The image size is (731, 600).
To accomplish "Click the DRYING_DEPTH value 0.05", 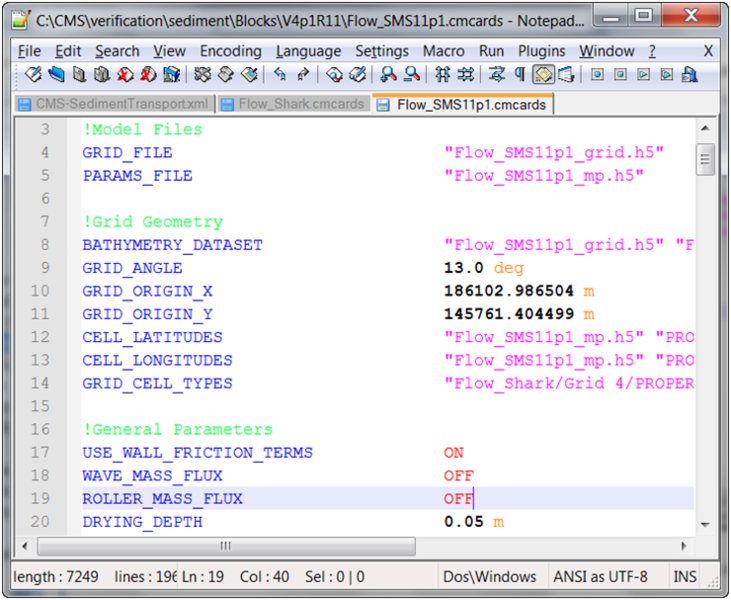I will click(463, 522).
